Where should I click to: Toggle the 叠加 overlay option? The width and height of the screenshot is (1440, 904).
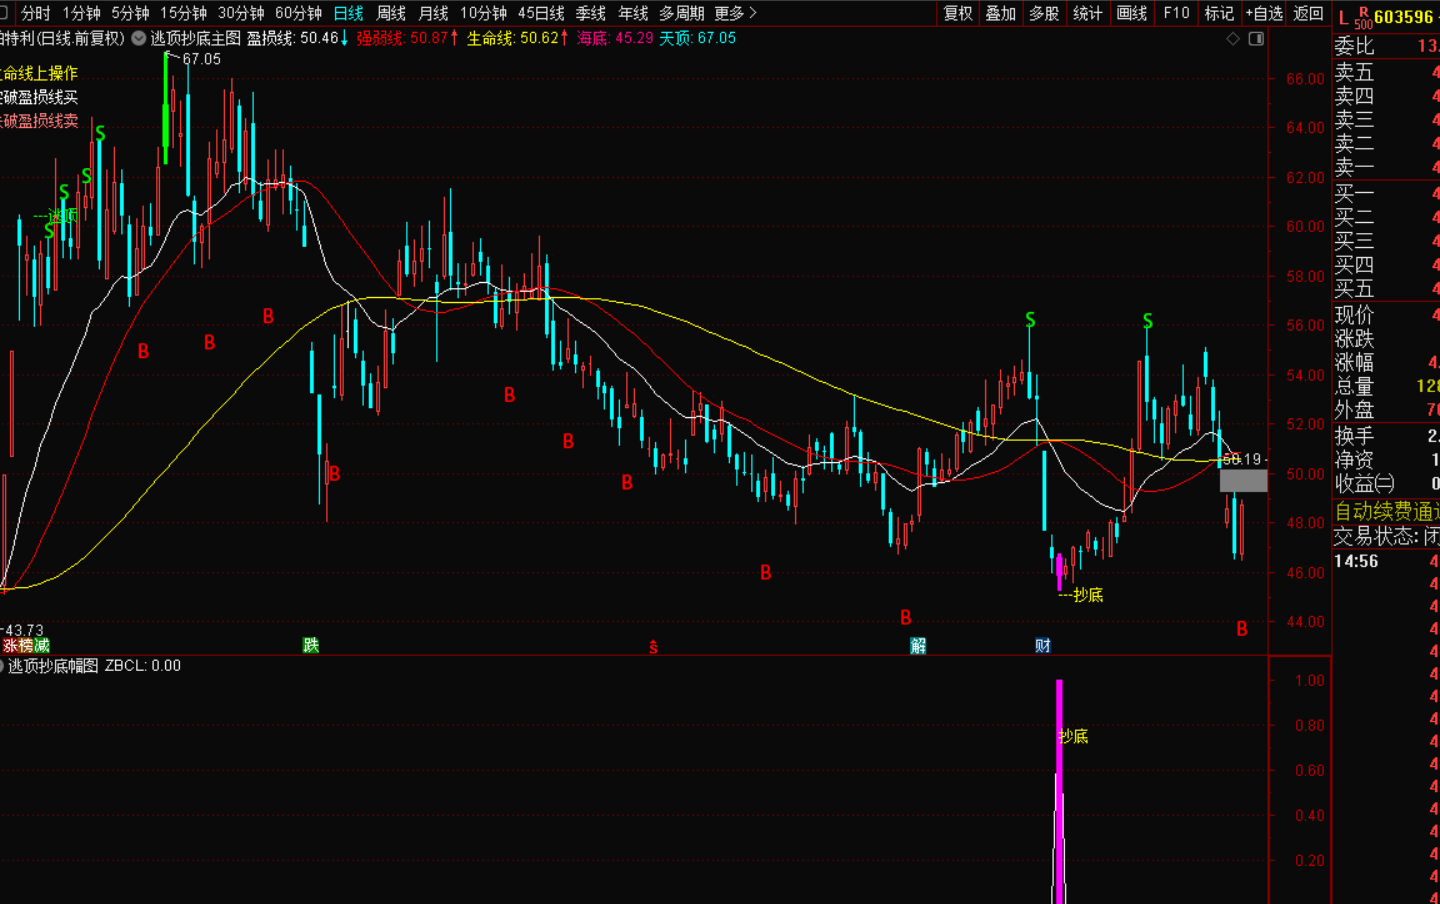1001,13
